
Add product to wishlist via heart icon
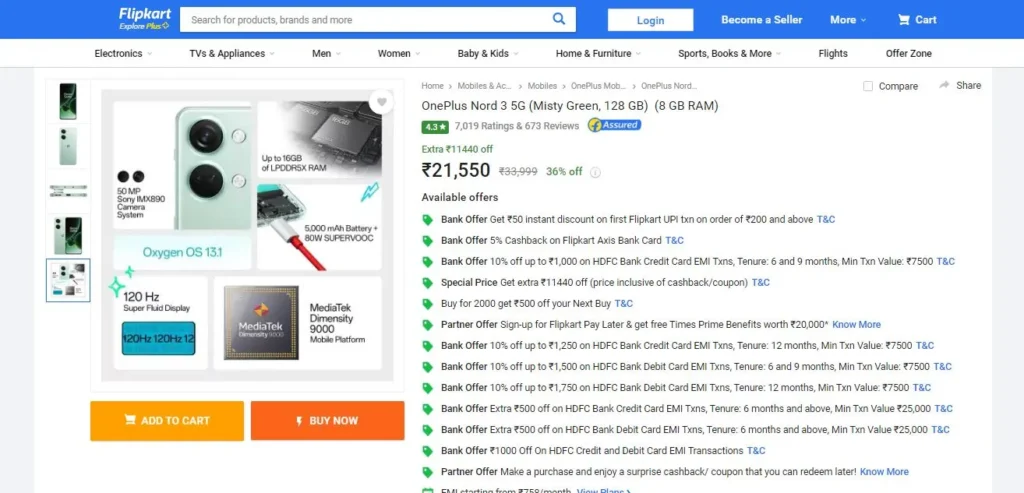(381, 102)
